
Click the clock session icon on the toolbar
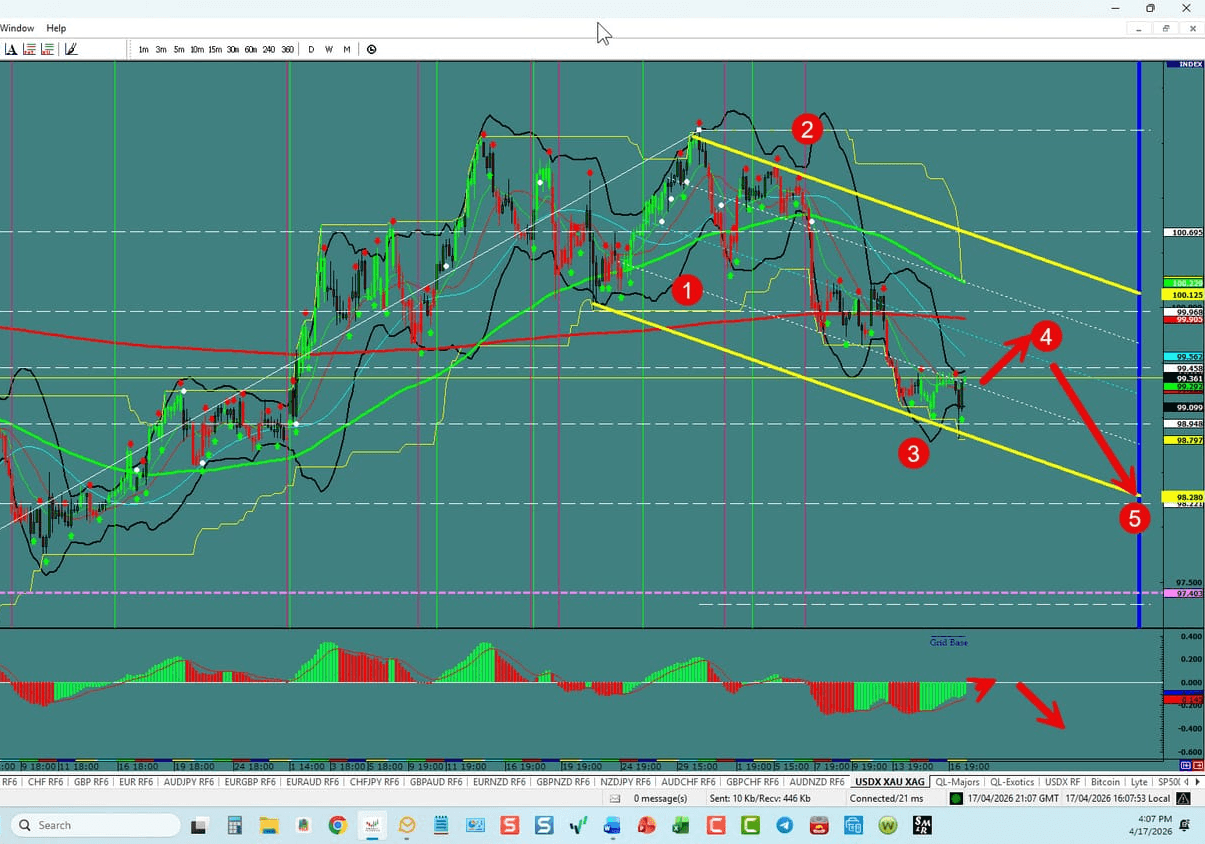point(371,49)
